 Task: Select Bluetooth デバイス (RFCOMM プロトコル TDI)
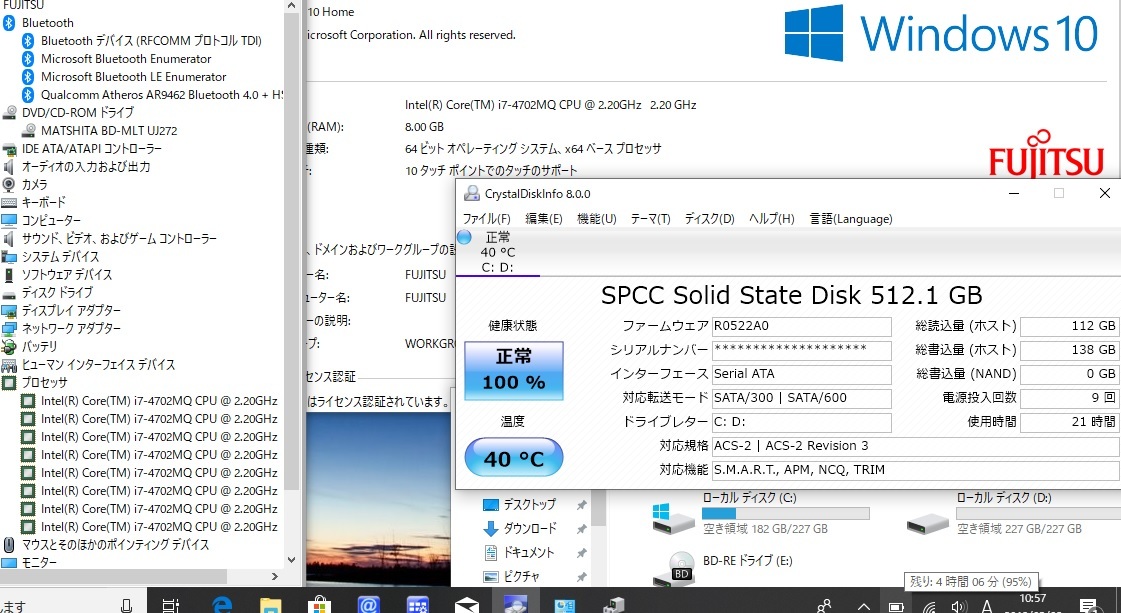point(151,41)
